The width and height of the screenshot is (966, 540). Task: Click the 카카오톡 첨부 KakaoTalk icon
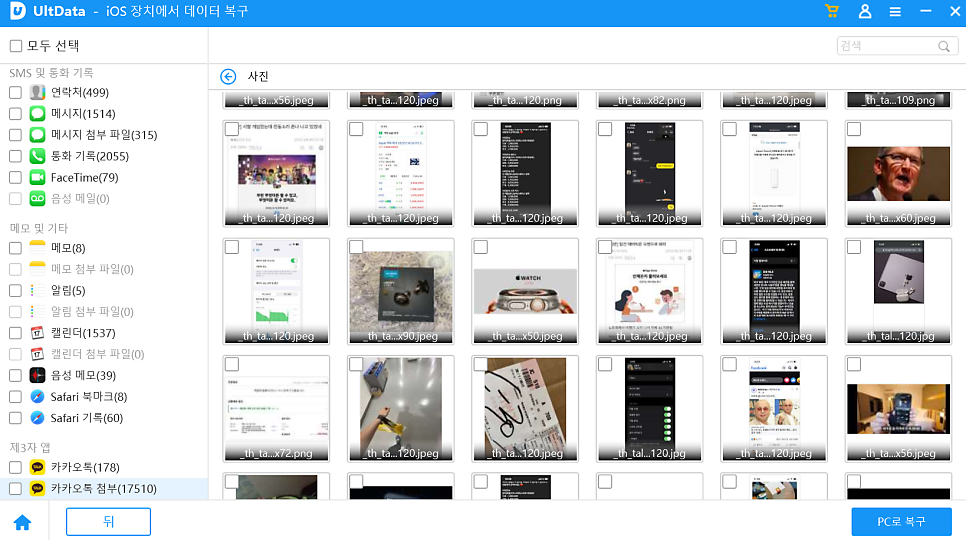click(38, 488)
